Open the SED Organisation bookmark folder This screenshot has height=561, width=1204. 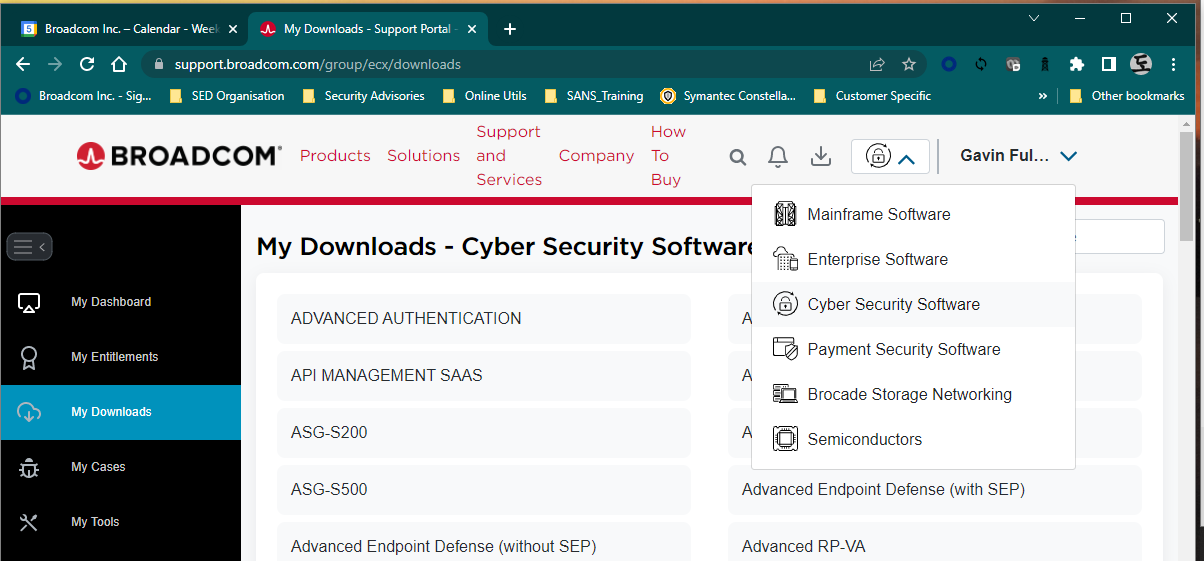[x=227, y=96]
